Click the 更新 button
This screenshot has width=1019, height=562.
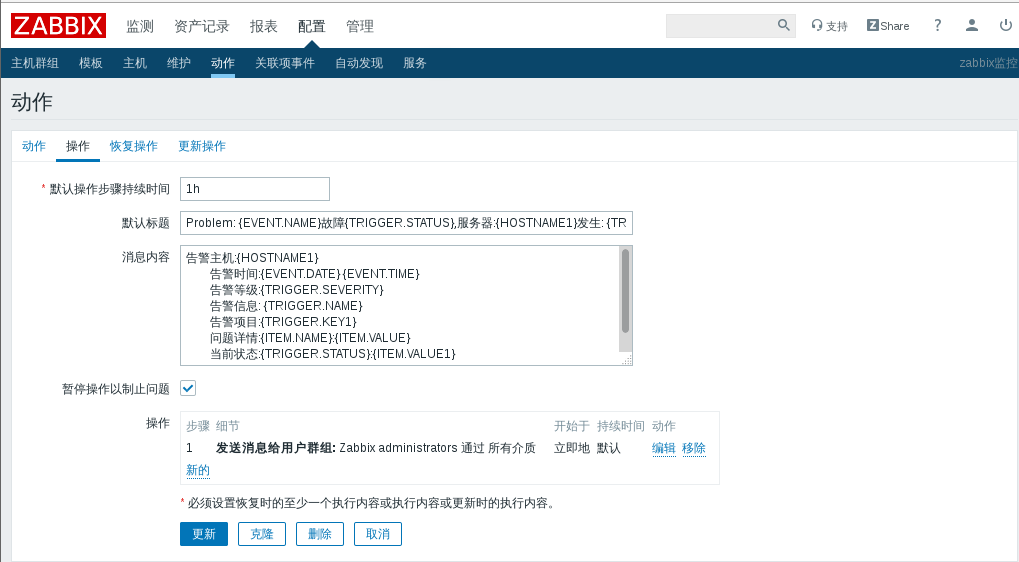204,534
